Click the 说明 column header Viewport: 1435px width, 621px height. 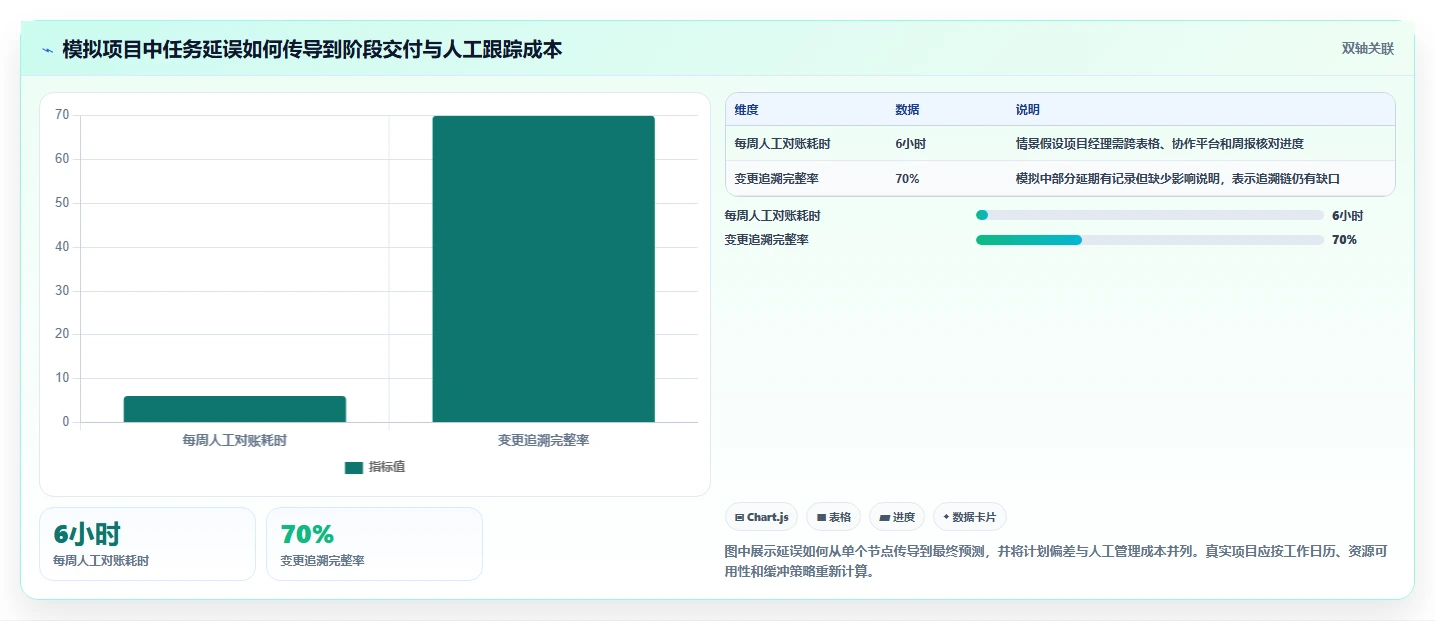click(1028, 110)
